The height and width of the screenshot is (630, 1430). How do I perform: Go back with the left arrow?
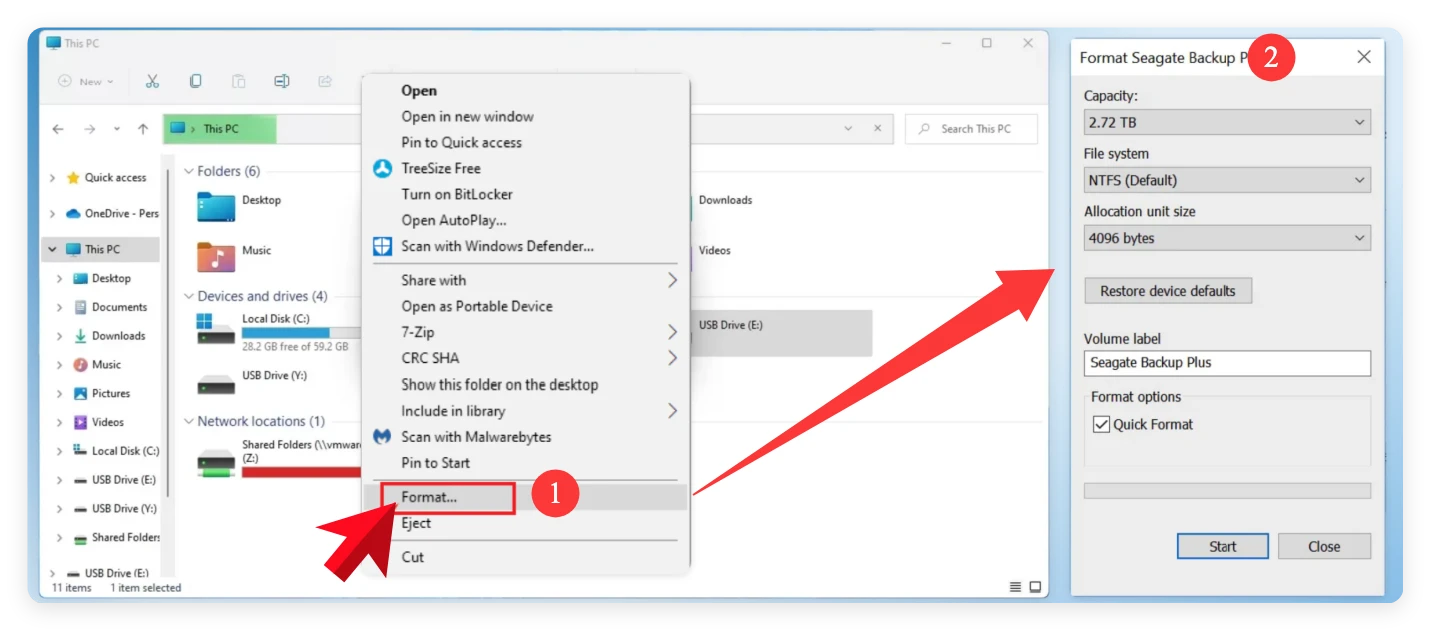[x=58, y=129]
